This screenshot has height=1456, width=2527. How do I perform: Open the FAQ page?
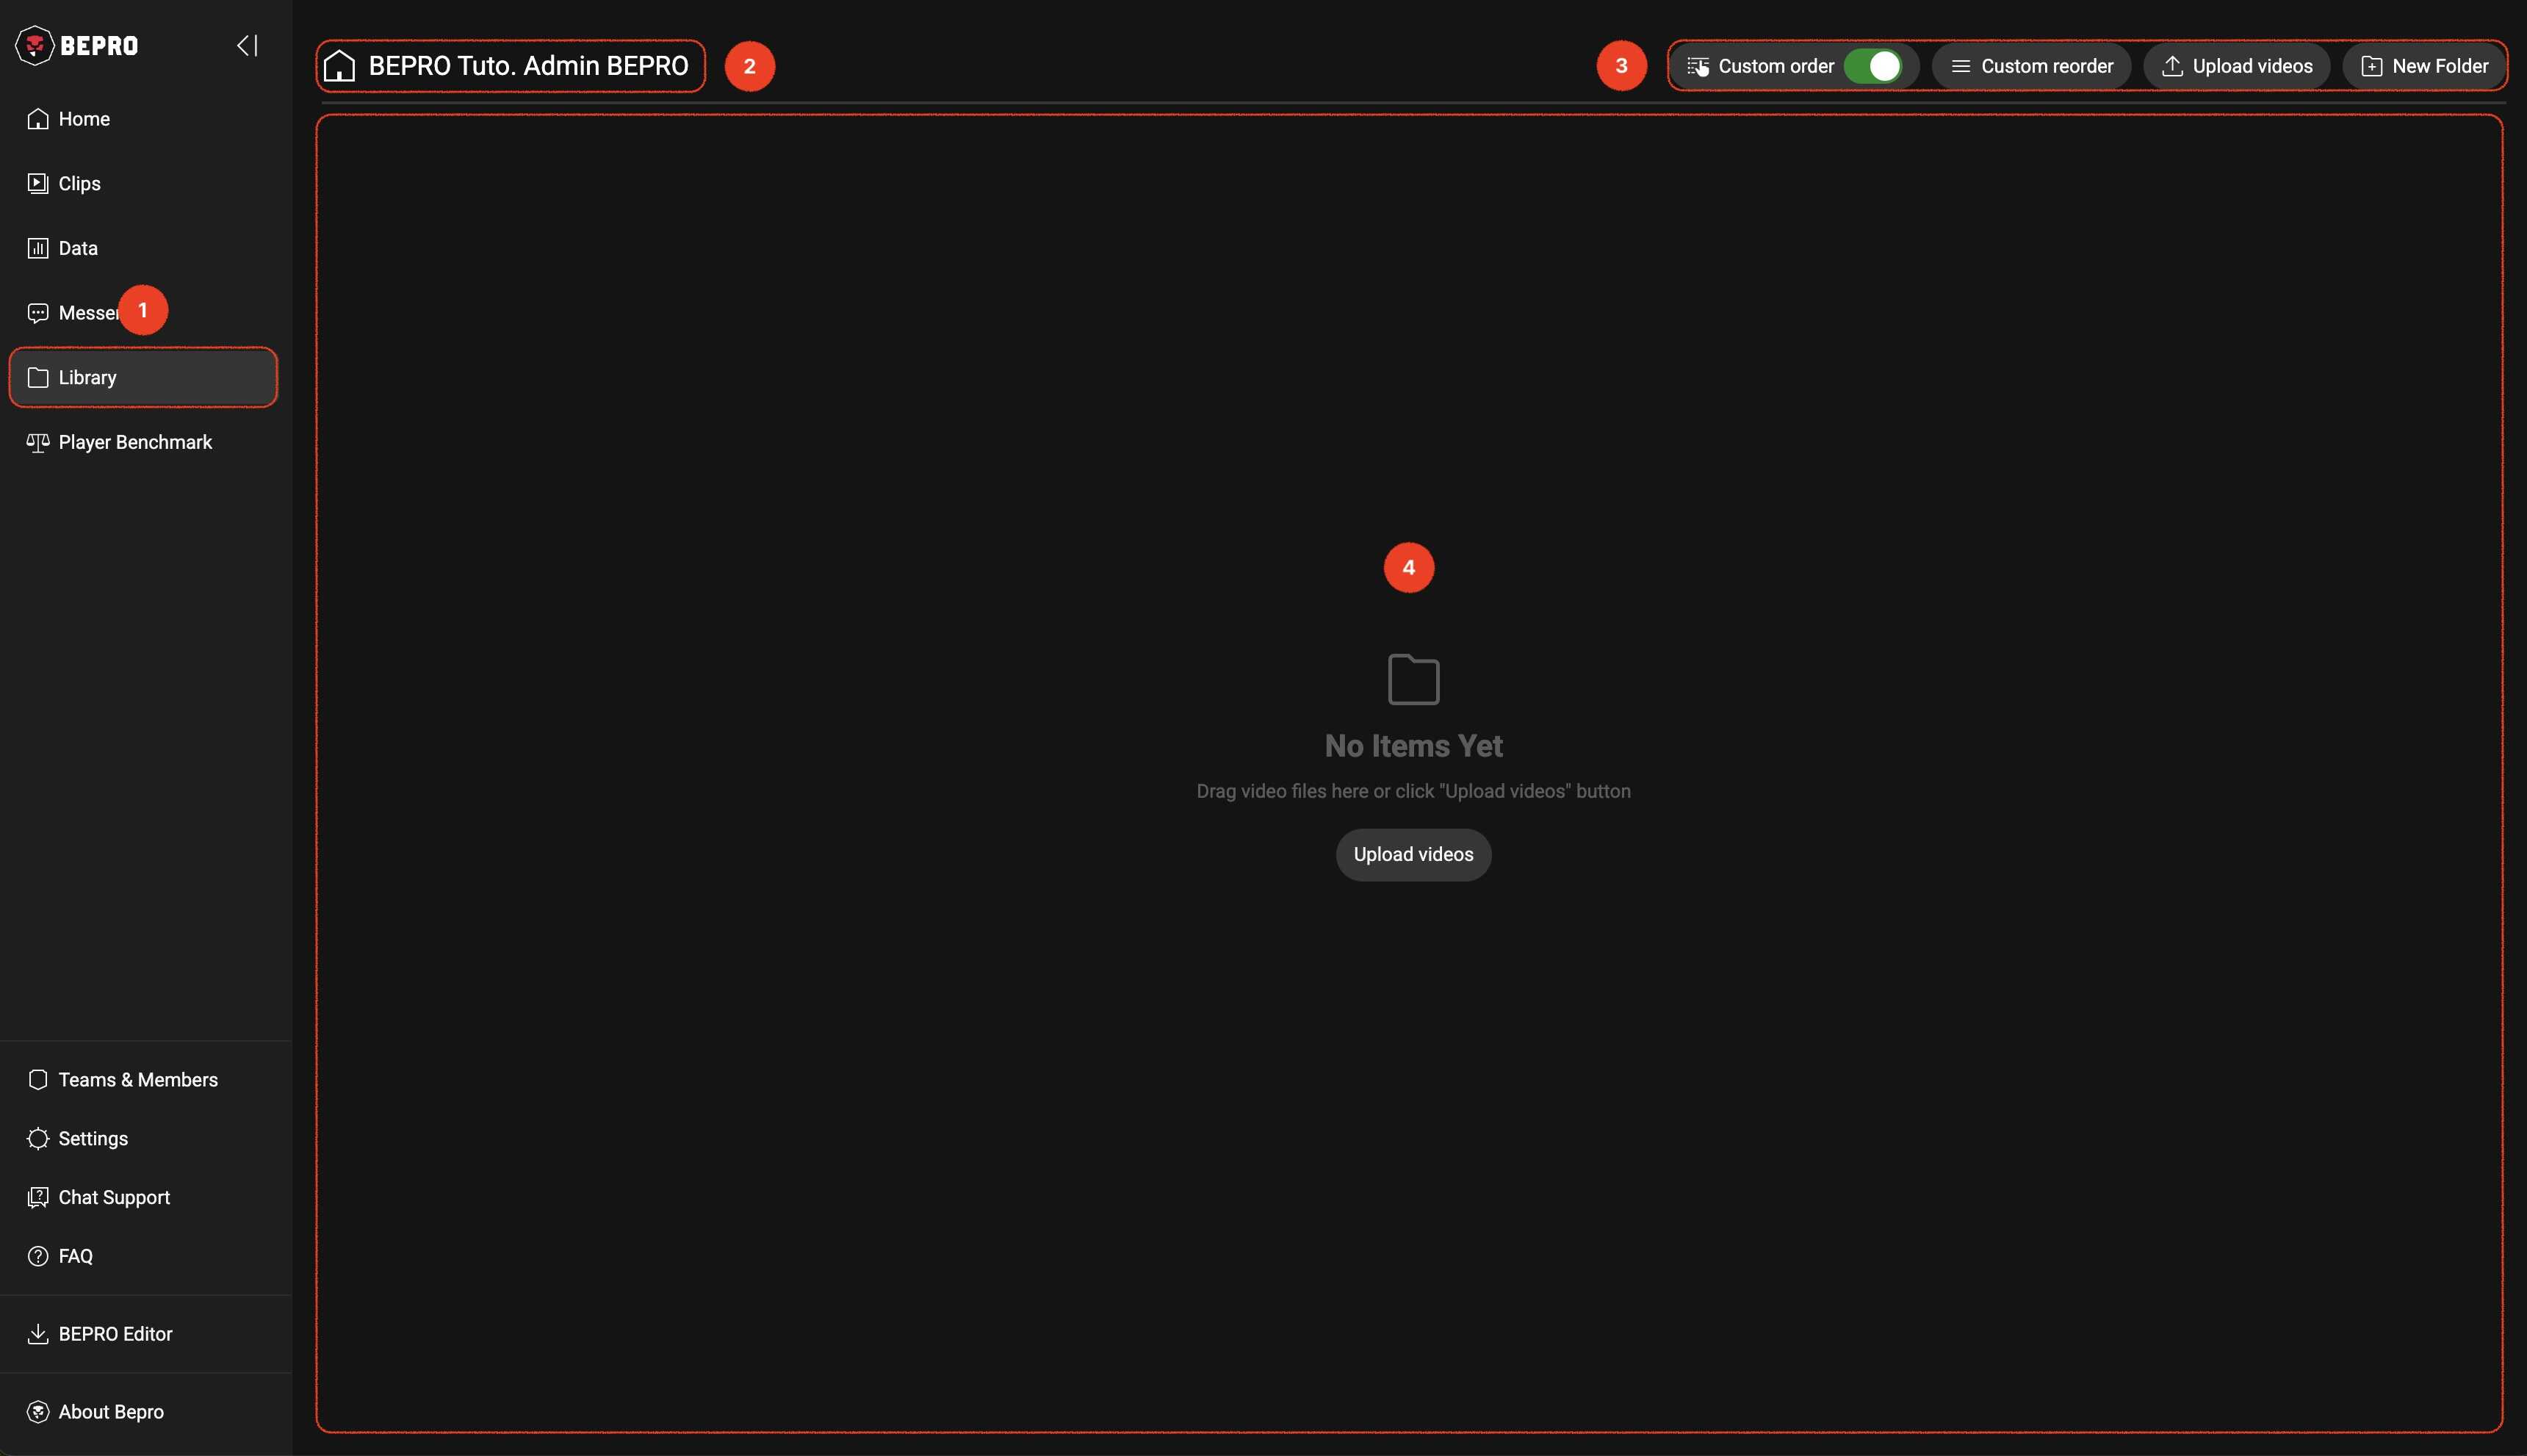[x=75, y=1257]
